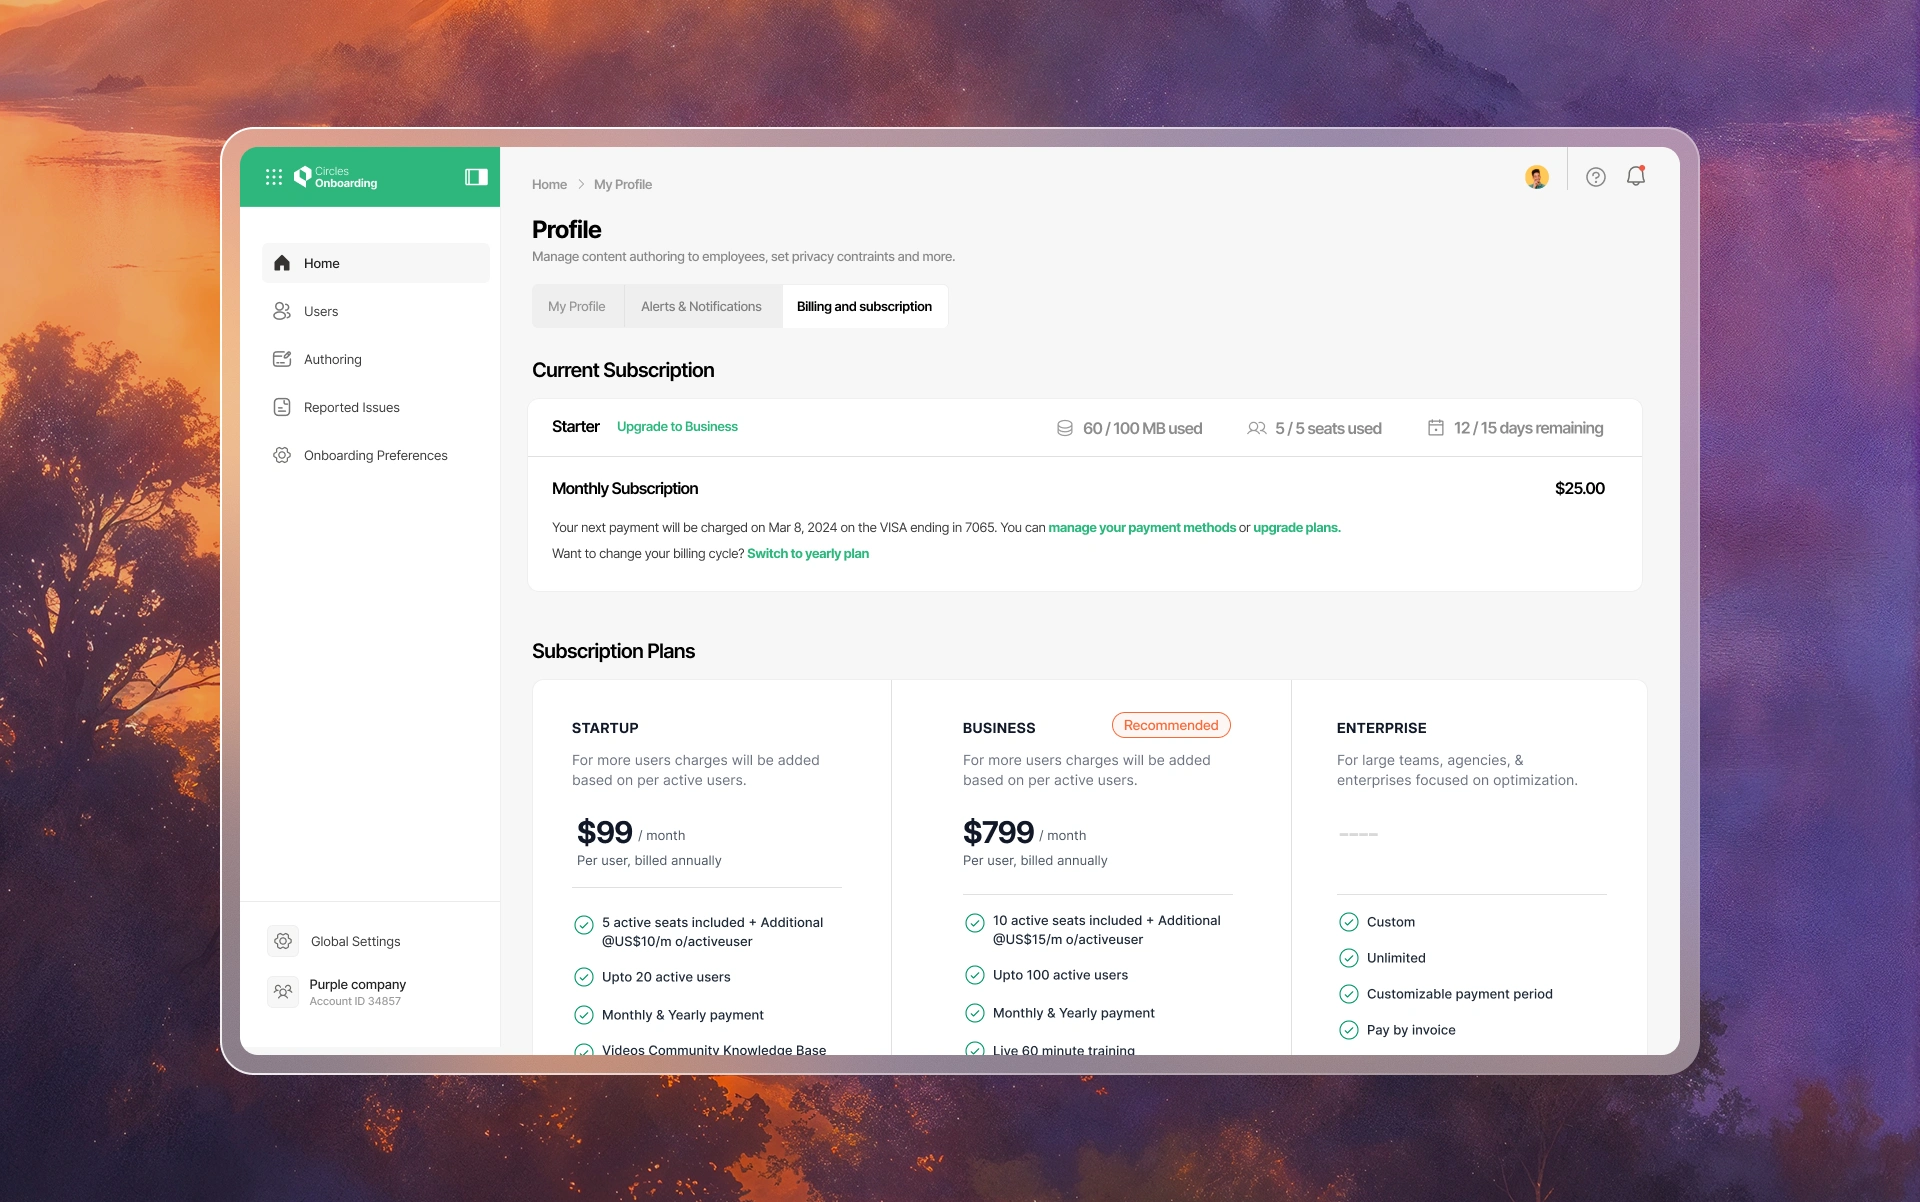Open Users in the sidebar
1920x1202 pixels.
pyautogui.click(x=376, y=311)
